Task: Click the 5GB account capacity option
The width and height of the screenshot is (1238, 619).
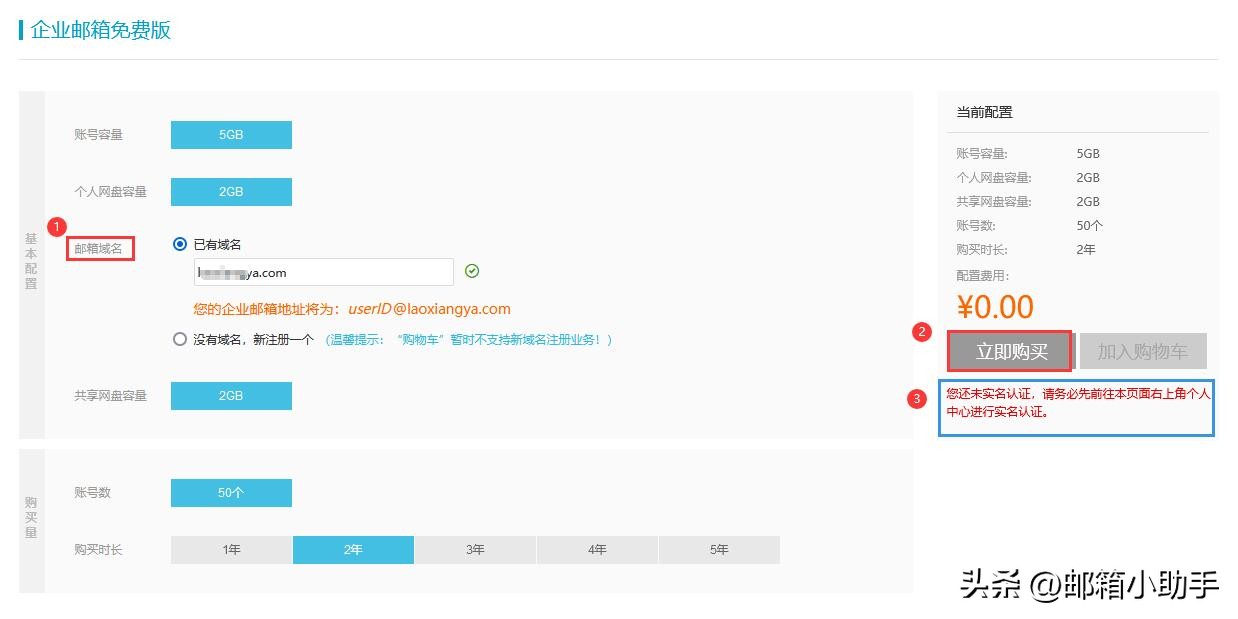Action: coord(231,134)
